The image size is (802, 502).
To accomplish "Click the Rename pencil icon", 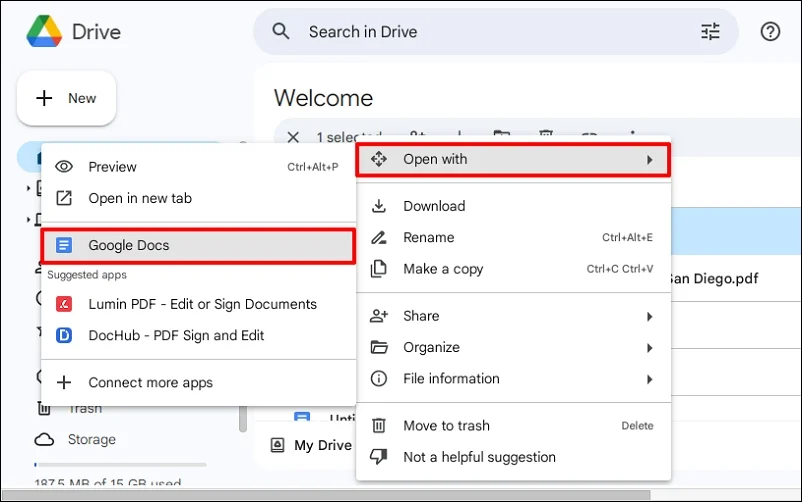I will tap(378, 237).
